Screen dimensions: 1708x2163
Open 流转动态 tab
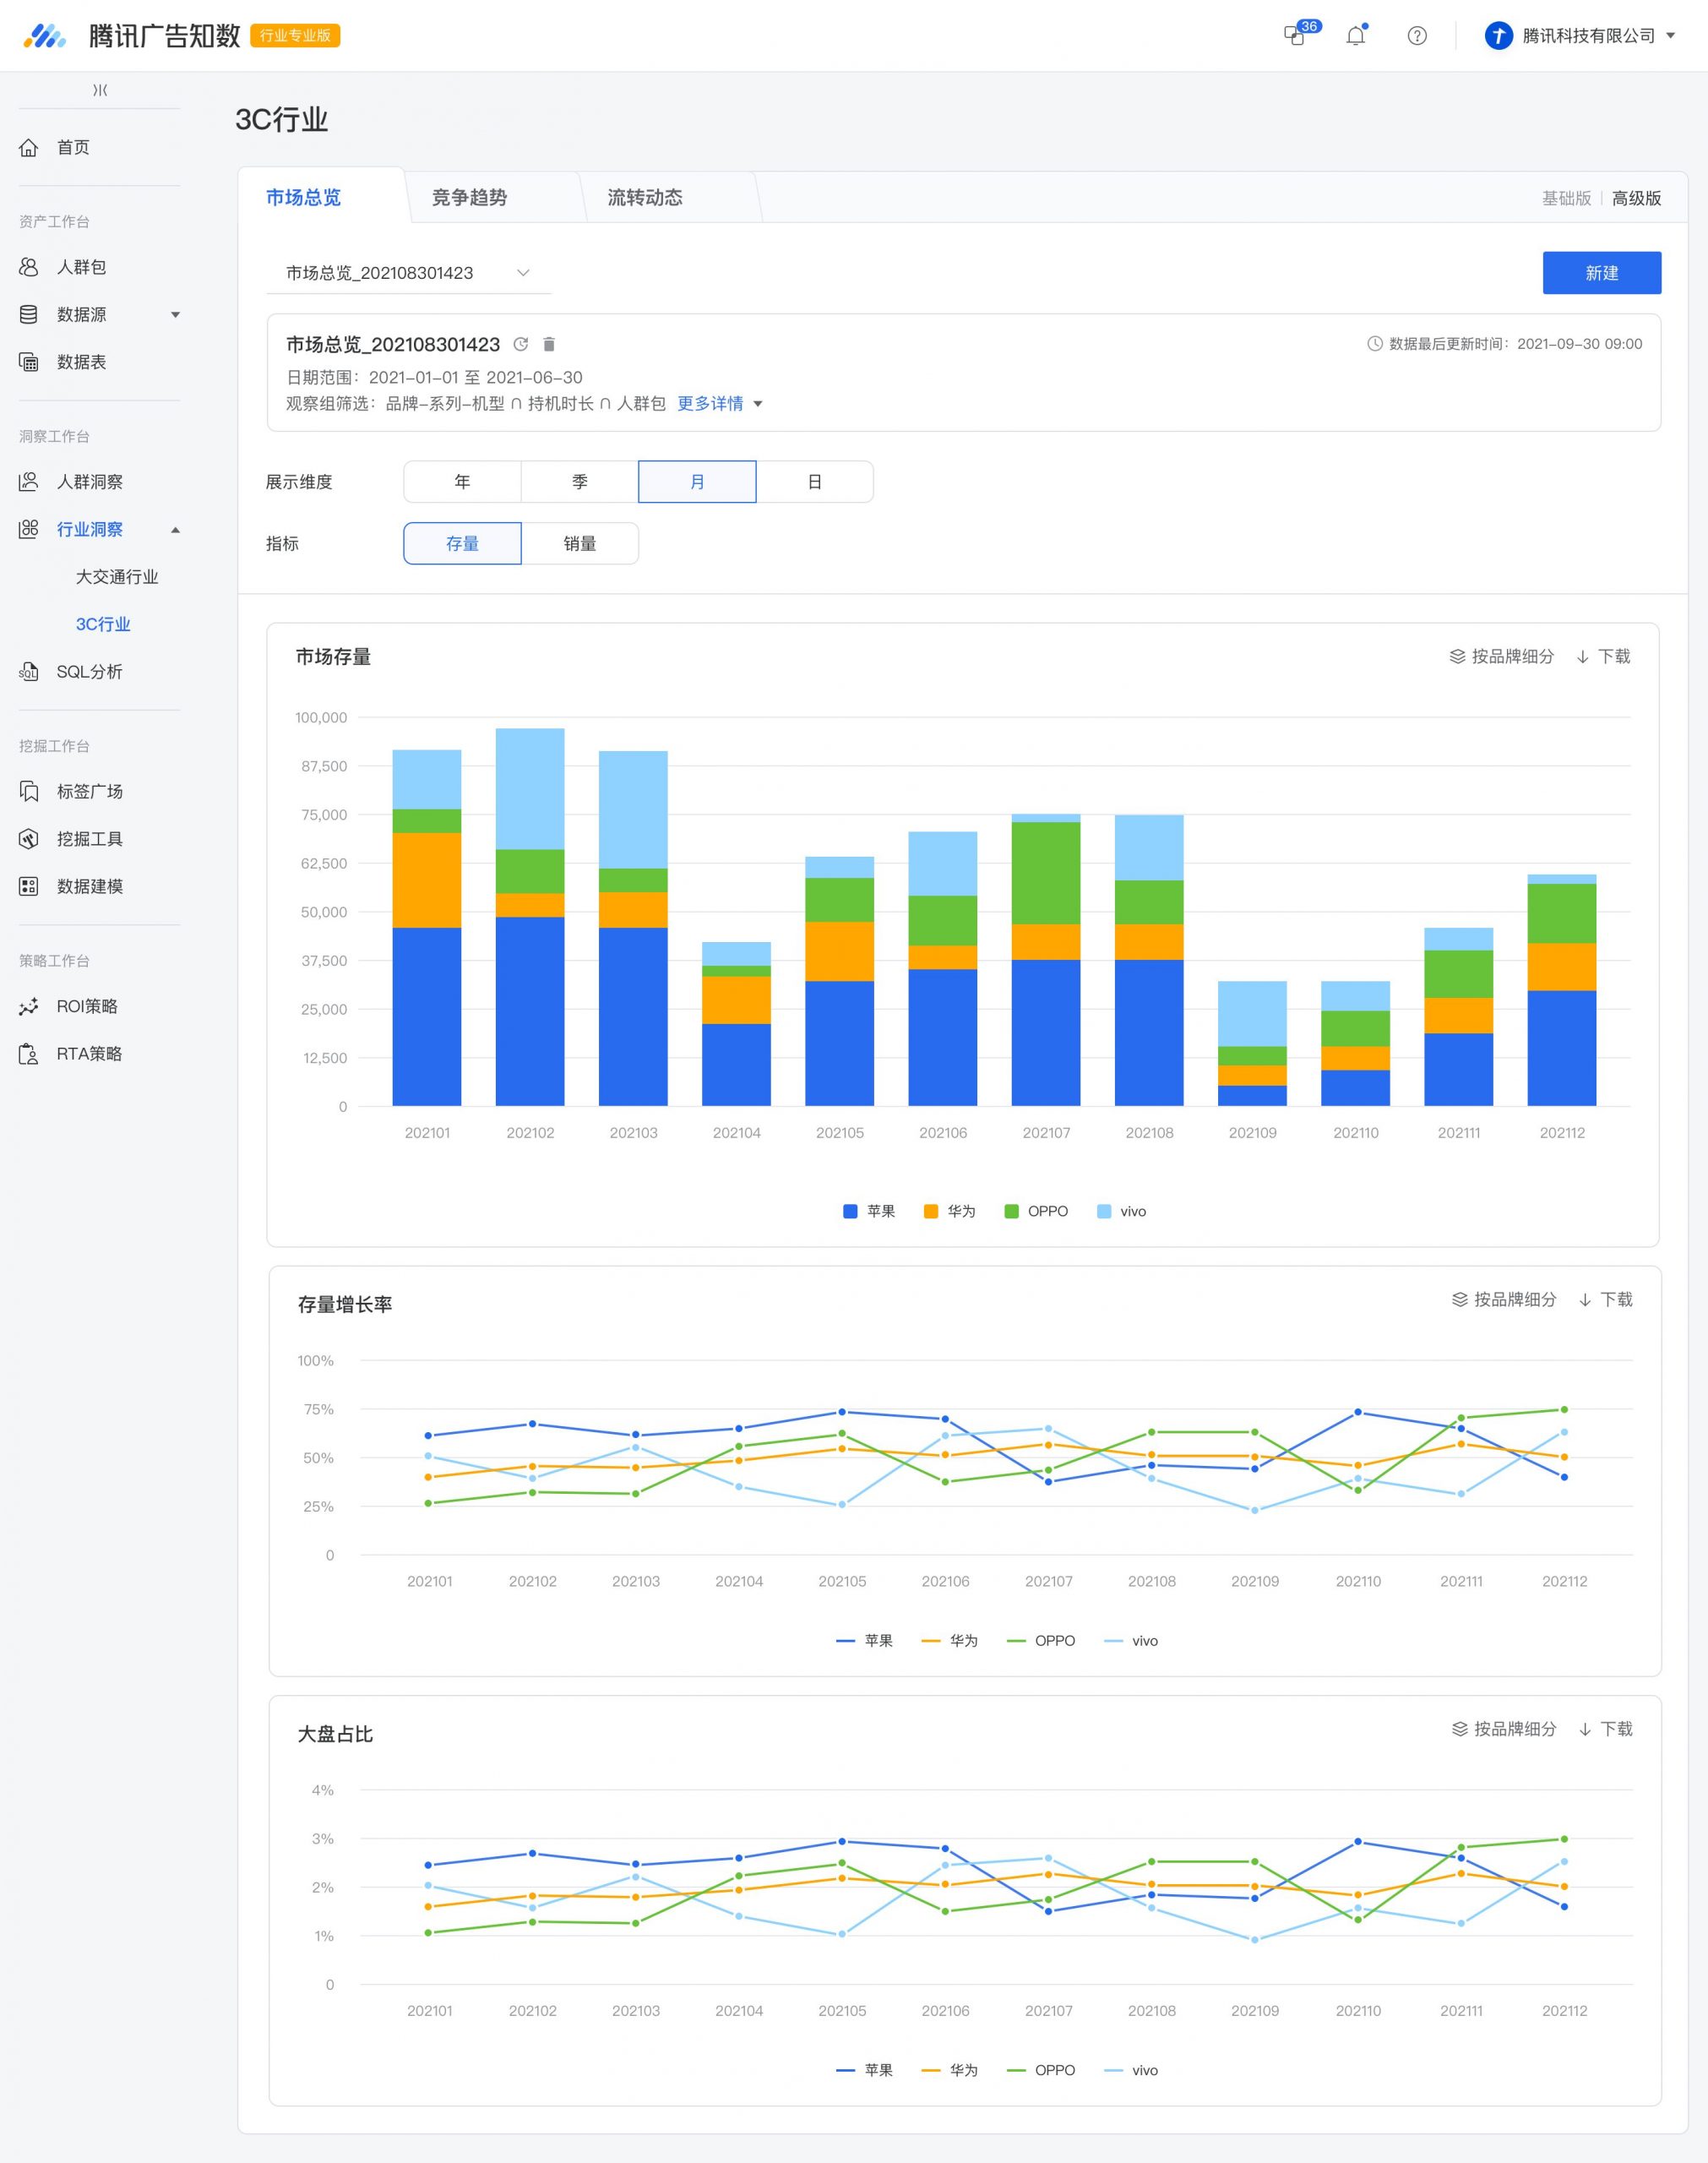click(645, 197)
